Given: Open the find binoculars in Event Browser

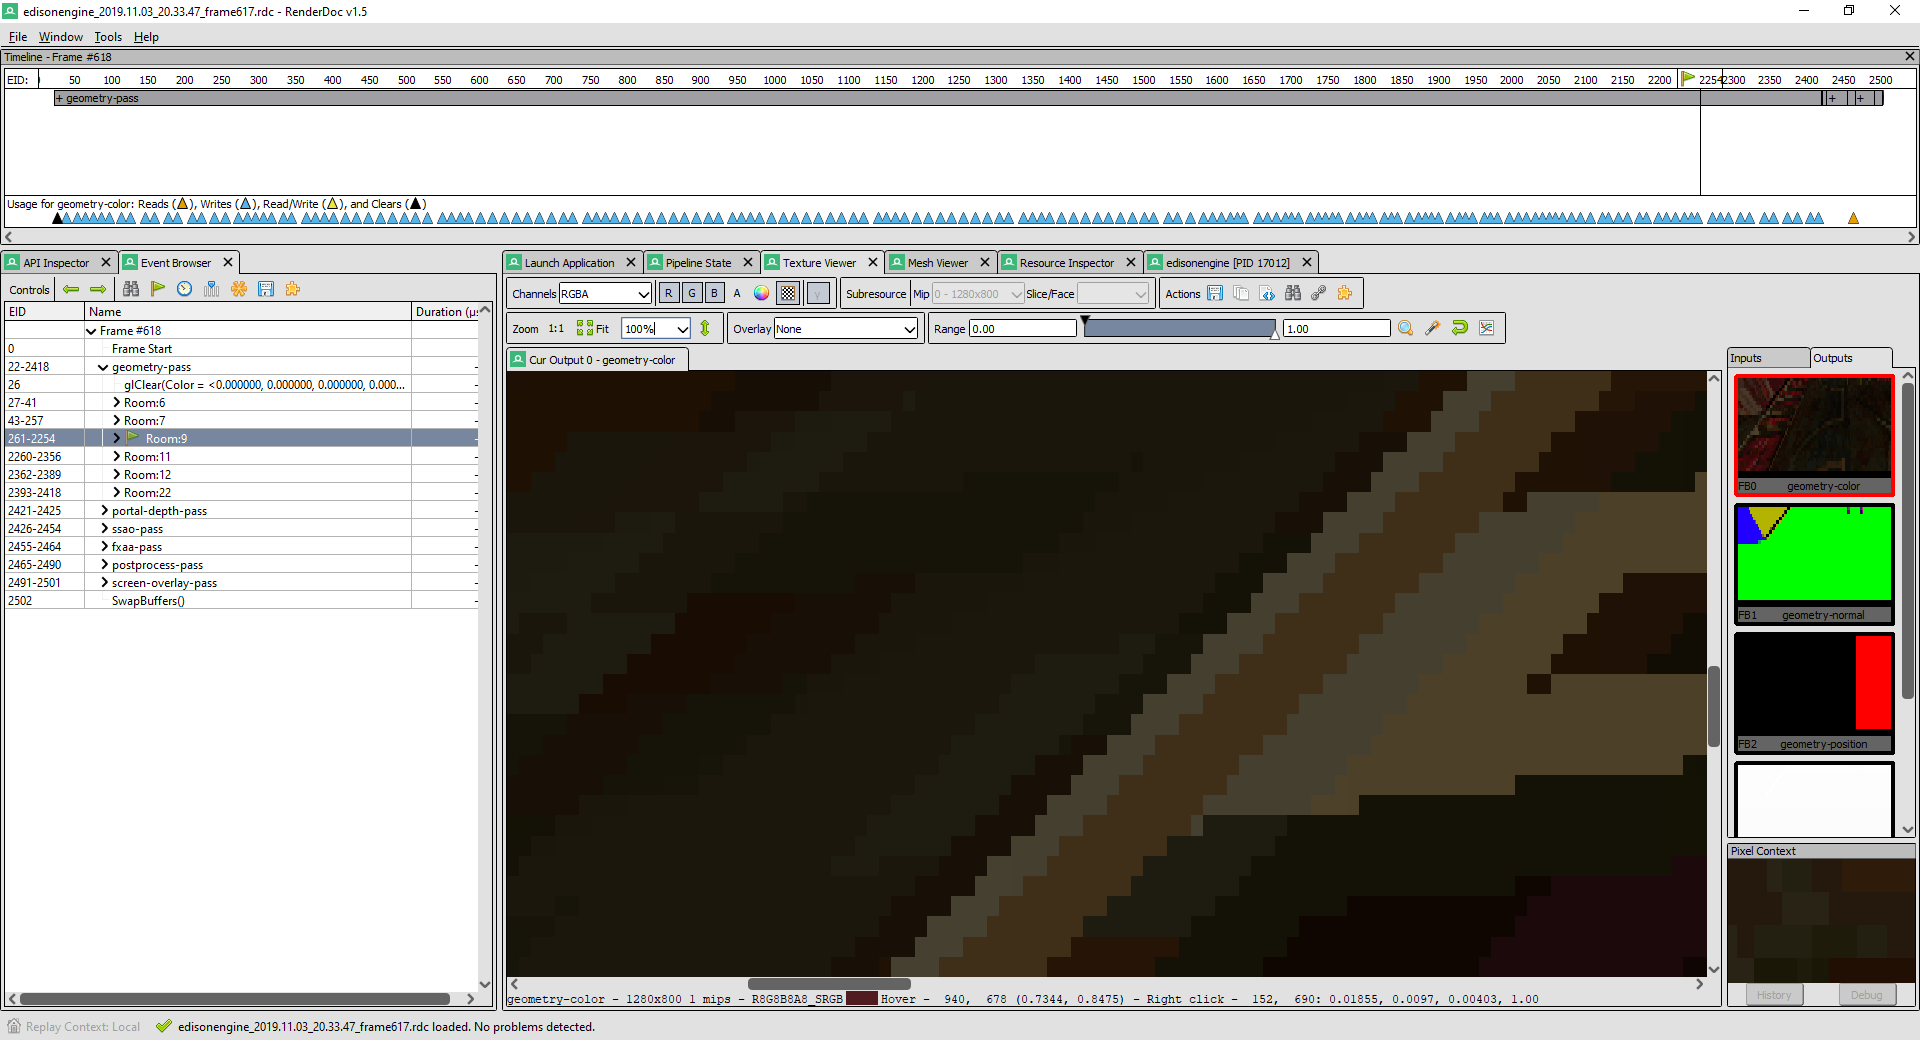Looking at the screenshot, I should click(x=131, y=289).
